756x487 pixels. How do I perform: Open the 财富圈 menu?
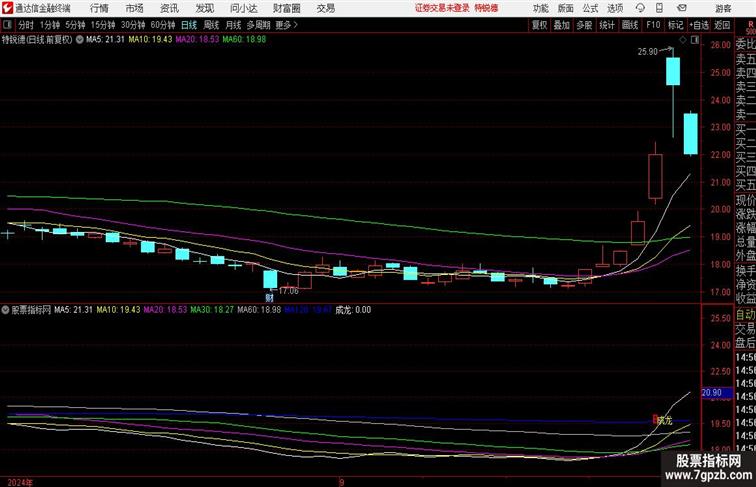coord(286,8)
